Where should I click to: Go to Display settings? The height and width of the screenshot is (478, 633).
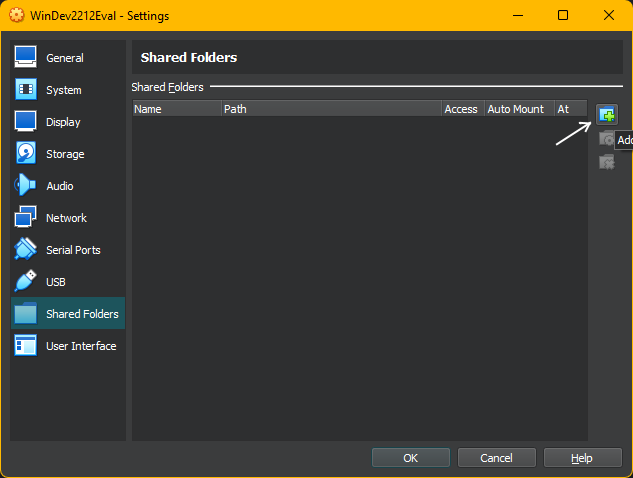click(x=68, y=121)
